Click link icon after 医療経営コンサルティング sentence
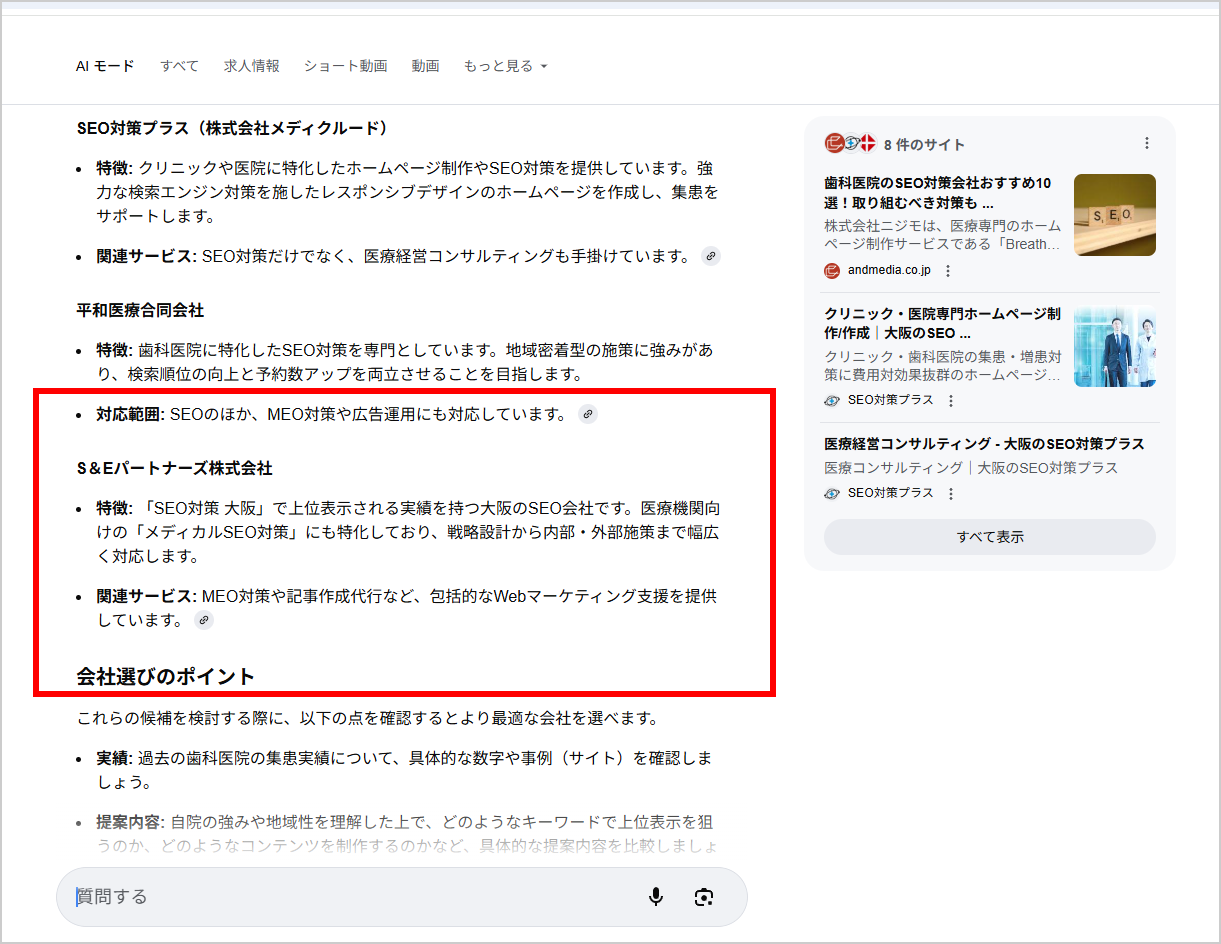This screenshot has height=944, width=1221. (710, 256)
